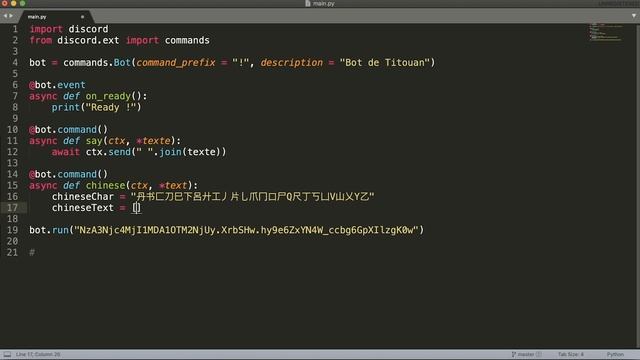Click chineseText variable on line 17
Screen dimensions: 640x360
(82, 208)
